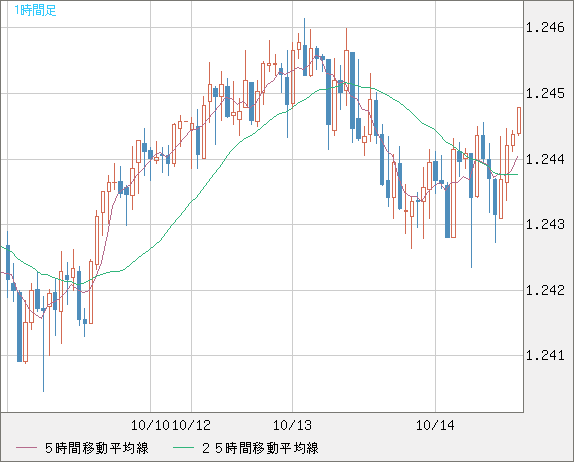Click the last red candlestick at the chart's right edge
The width and height of the screenshot is (574, 462).
pos(519,121)
